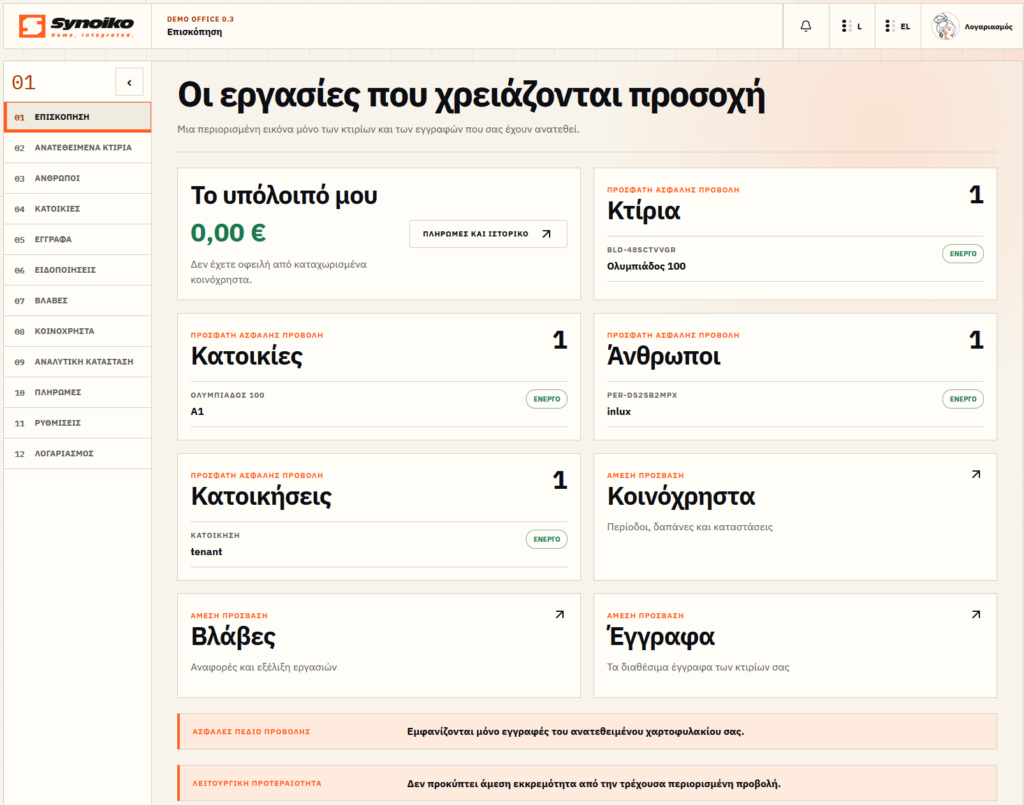1024x805 pixels.
Task: Click the Synoiko logo
Action: pyautogui.click(x=76, y=26)
